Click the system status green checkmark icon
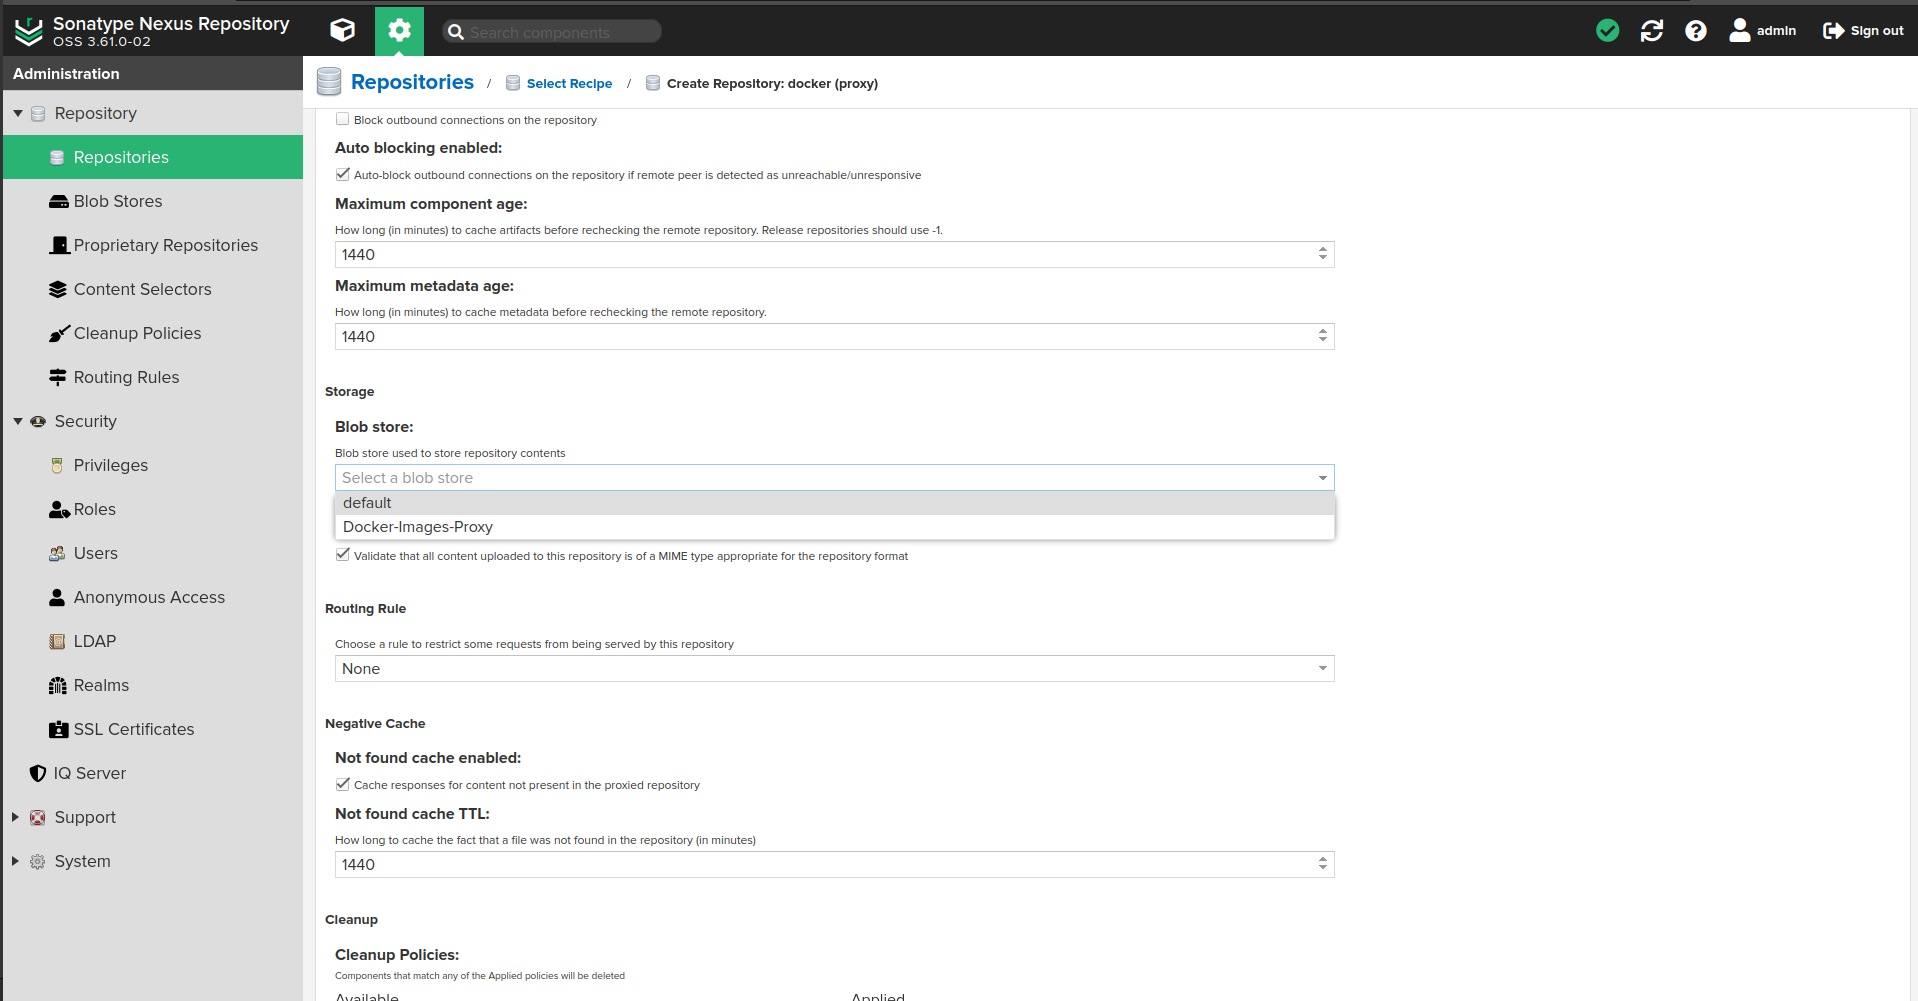 click(x=1607, y=31)
